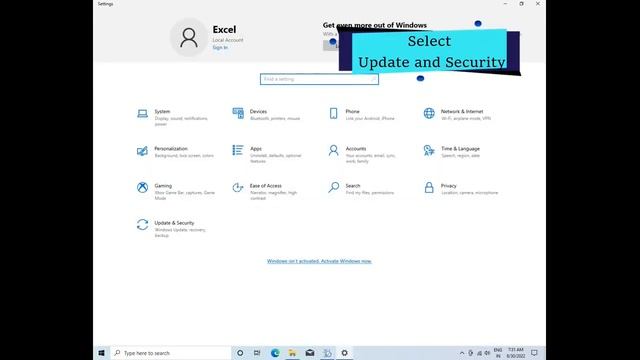Open the Windows Start button

(x=102, y=353)
